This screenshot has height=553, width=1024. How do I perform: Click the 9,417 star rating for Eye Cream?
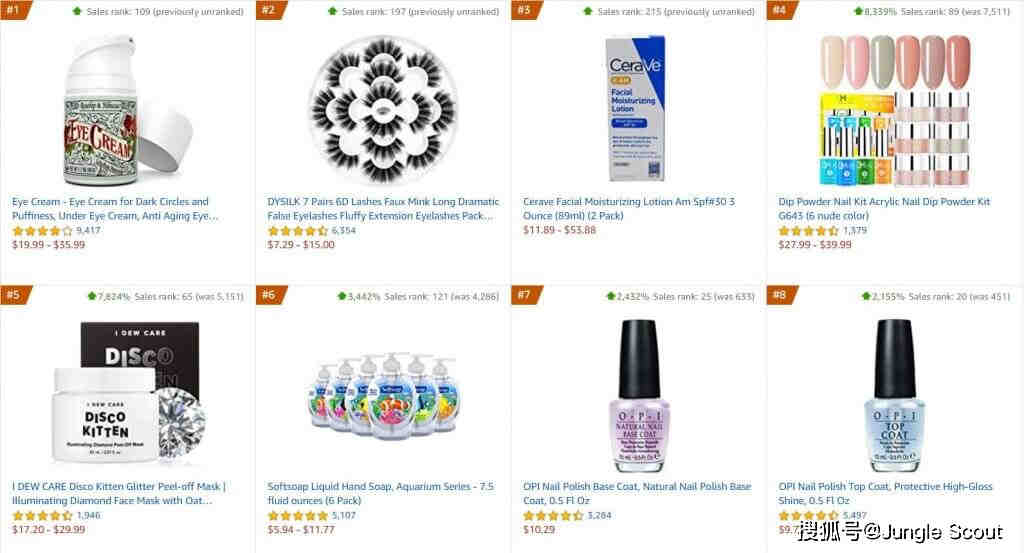click(56, 230)
